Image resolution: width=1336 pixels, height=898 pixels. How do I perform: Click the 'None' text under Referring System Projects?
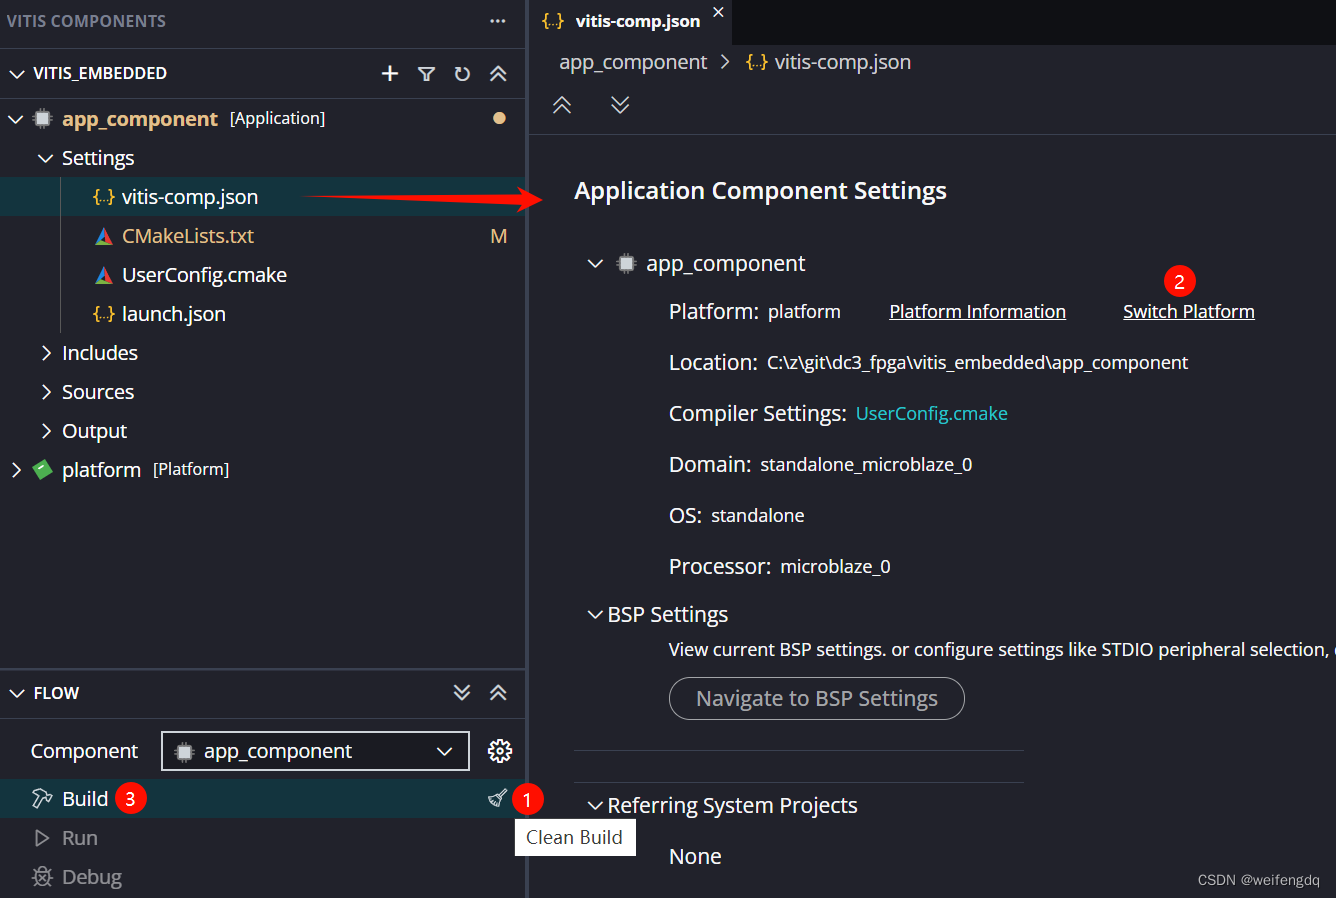695,857
